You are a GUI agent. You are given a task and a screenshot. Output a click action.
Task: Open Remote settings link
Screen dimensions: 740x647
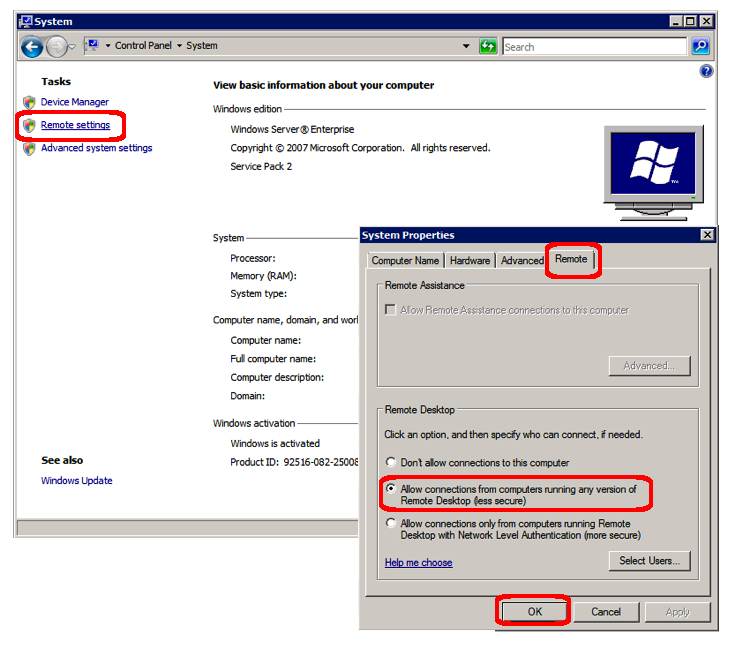coord(76,125)
